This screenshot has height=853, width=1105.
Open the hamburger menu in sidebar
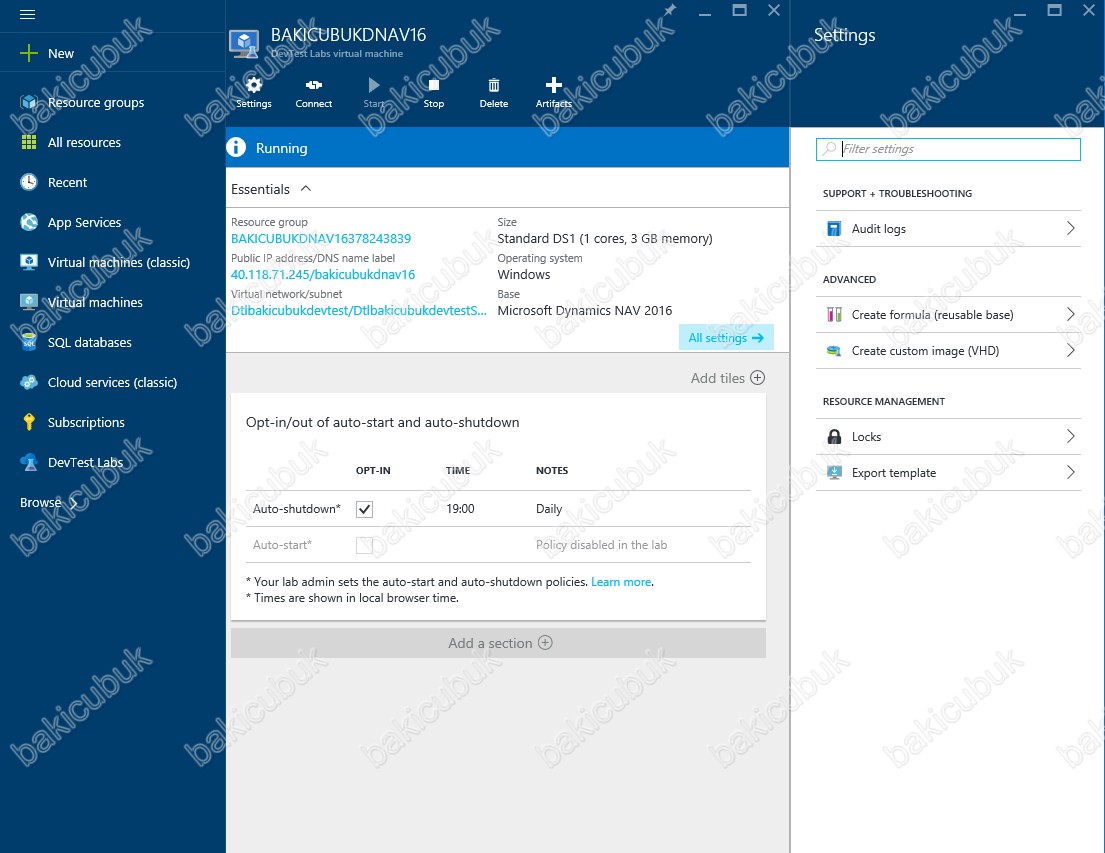tap(28, 15)
